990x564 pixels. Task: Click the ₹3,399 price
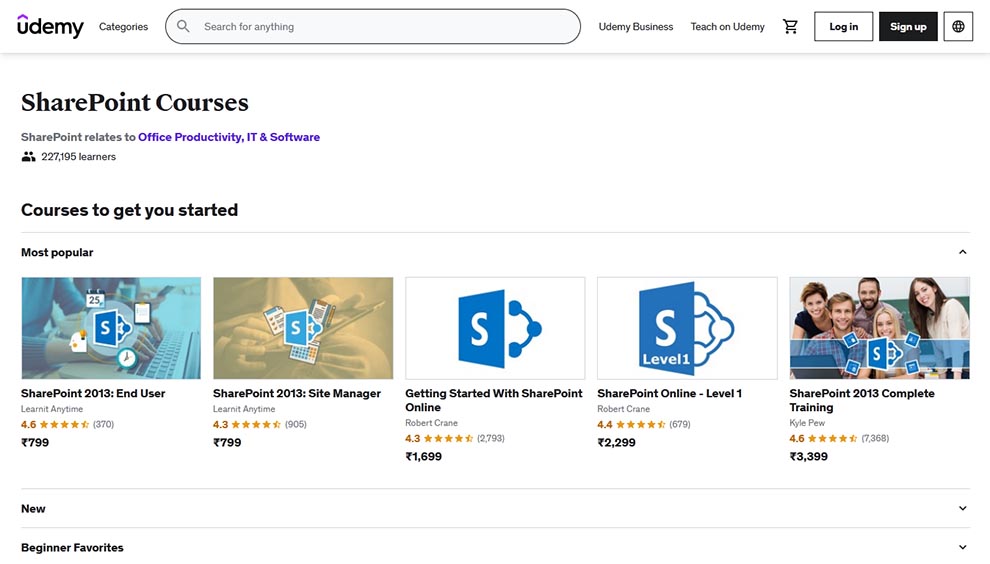click(808, 457)
